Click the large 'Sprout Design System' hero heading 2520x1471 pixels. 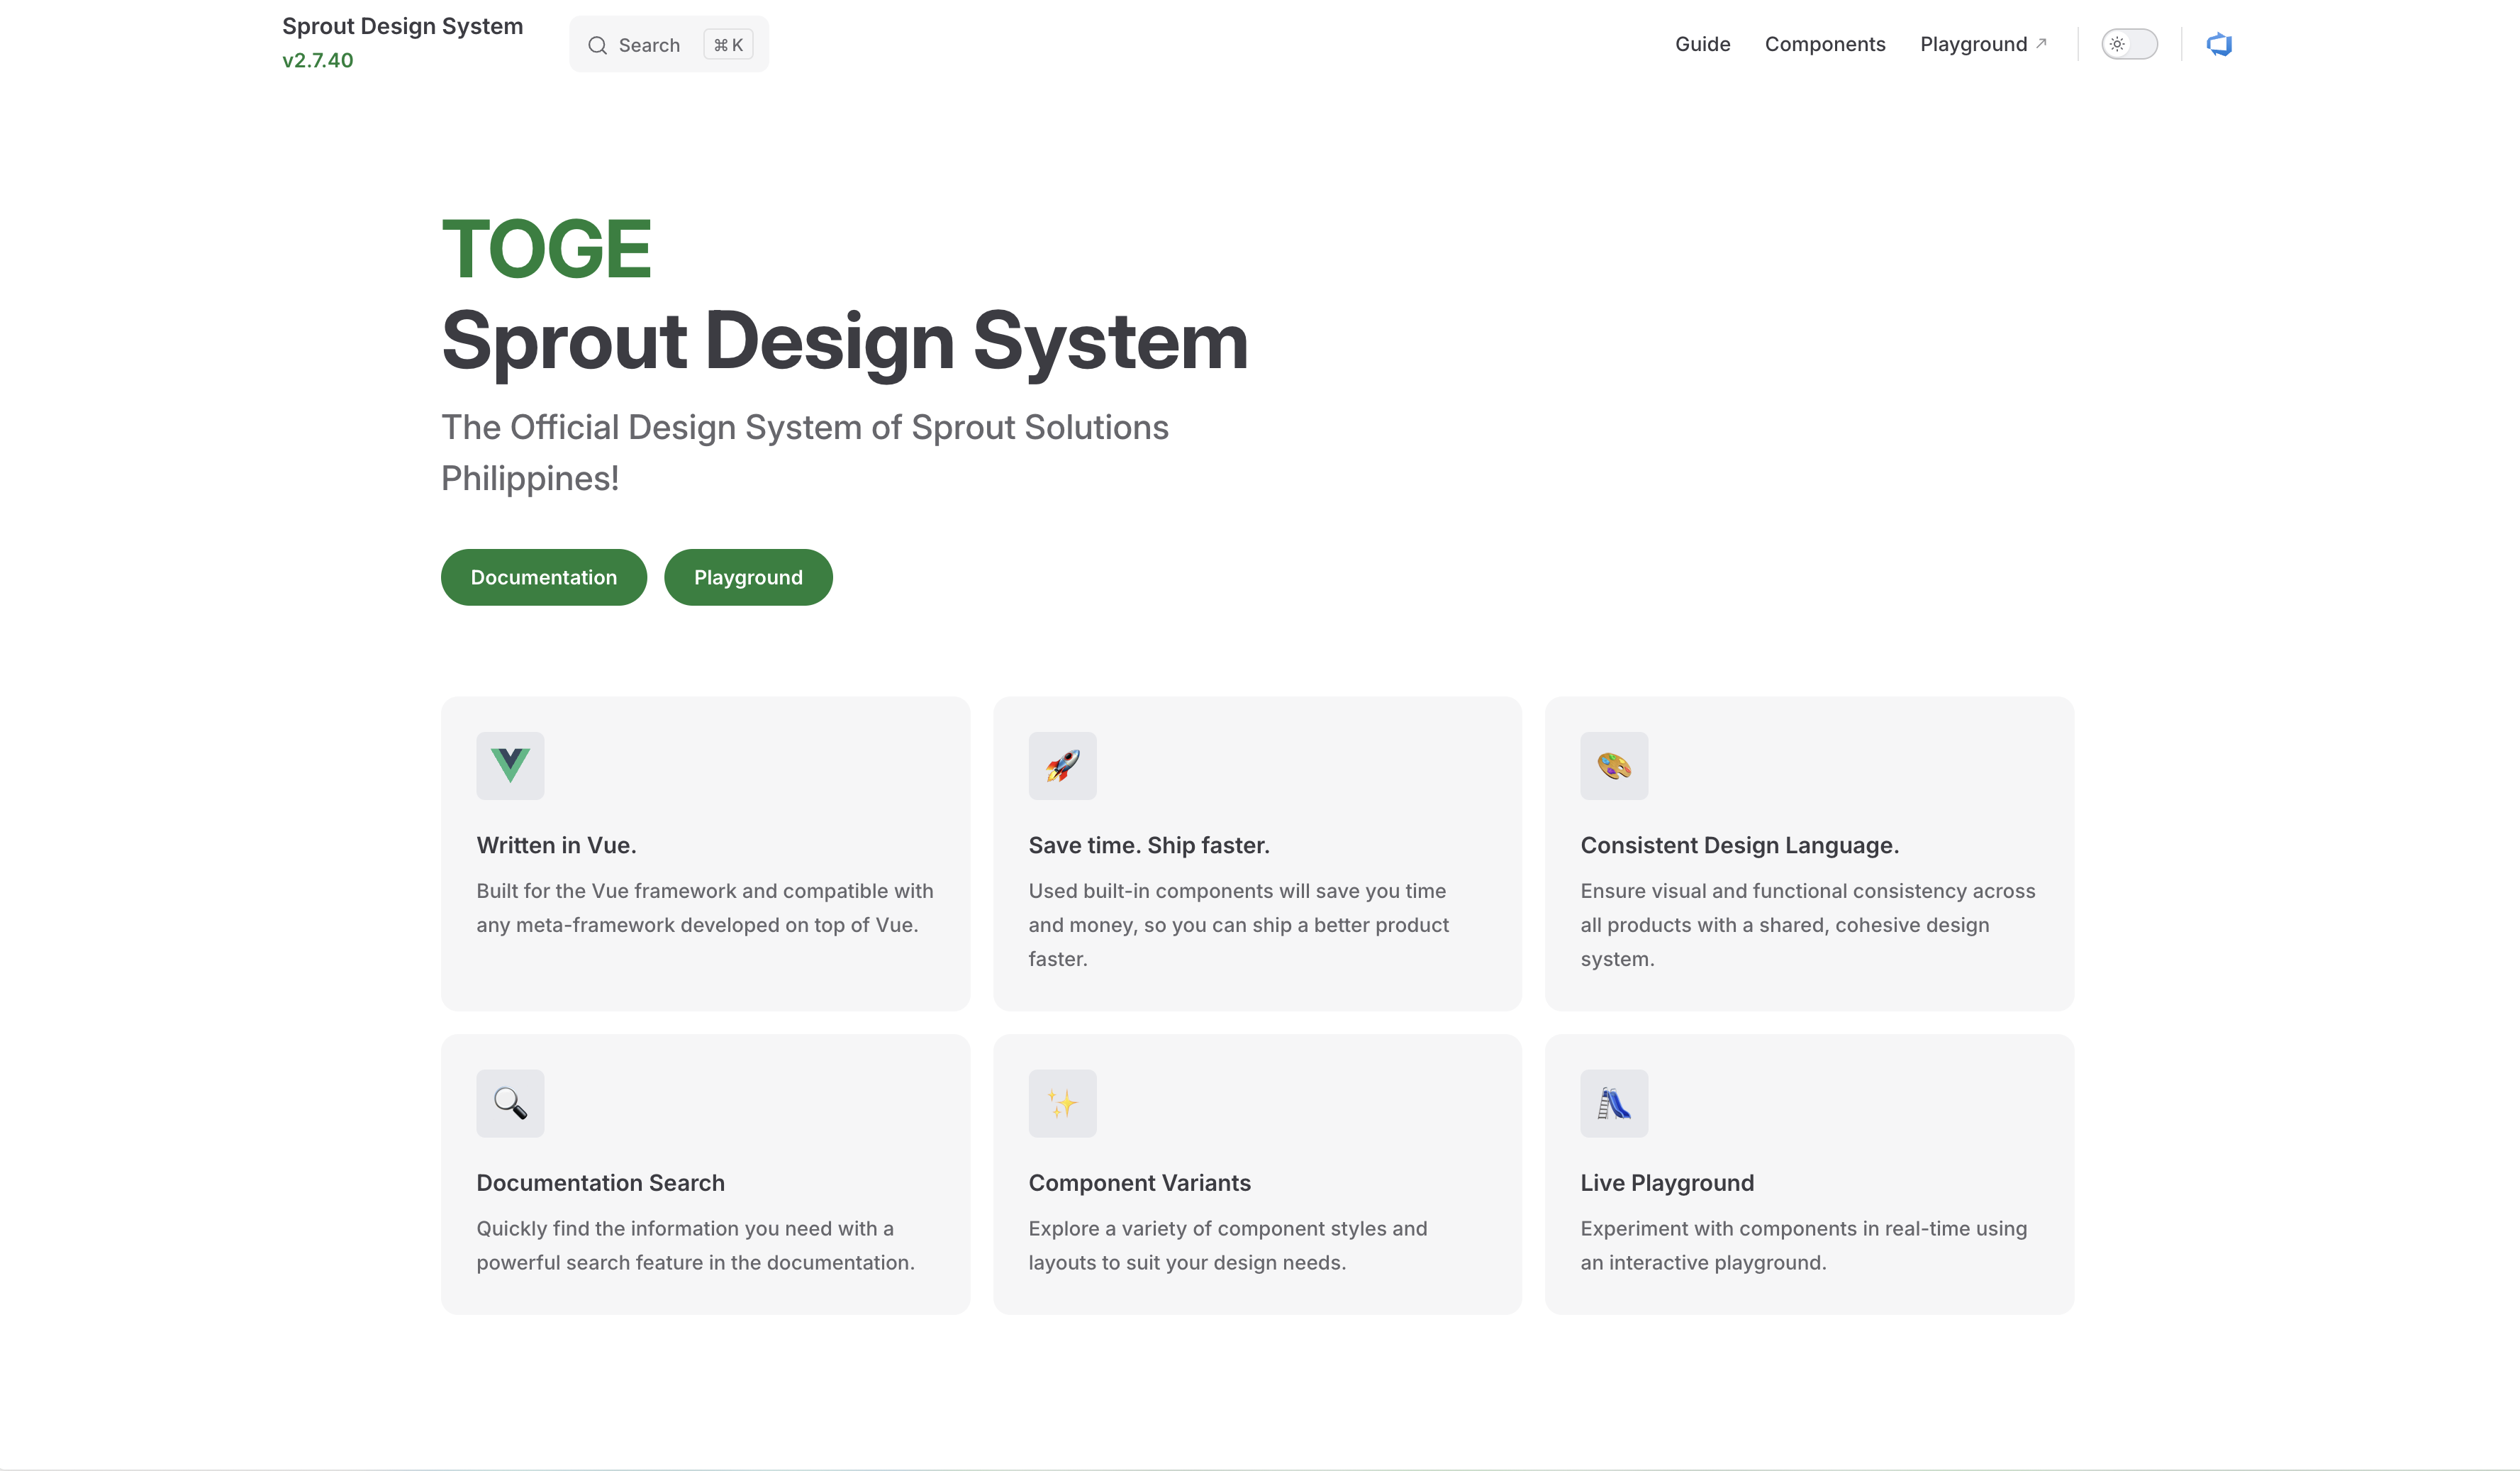tap(844, 342)
